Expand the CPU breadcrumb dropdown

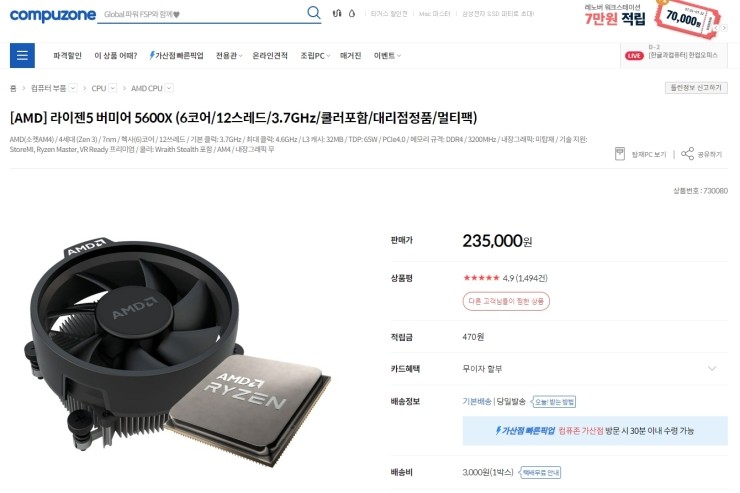click(x=112, y=88)
